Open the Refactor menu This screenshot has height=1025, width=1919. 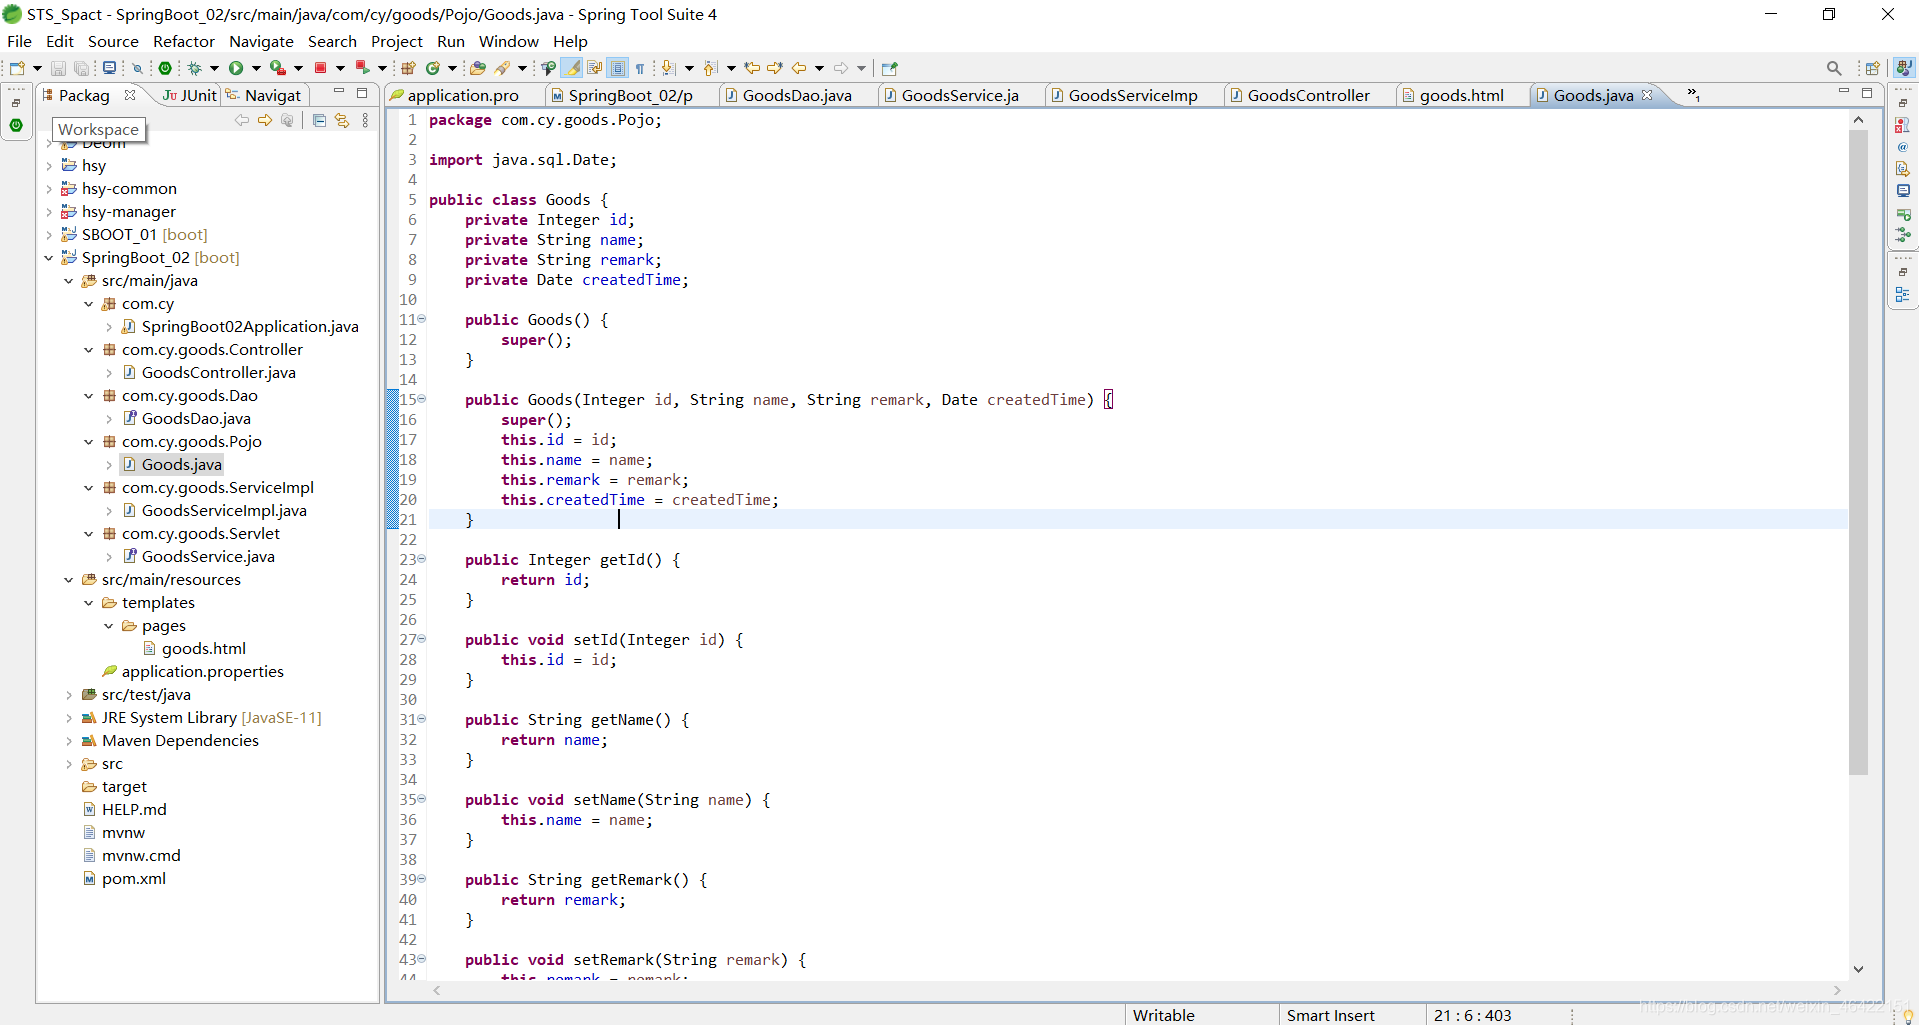coord(183,41)
